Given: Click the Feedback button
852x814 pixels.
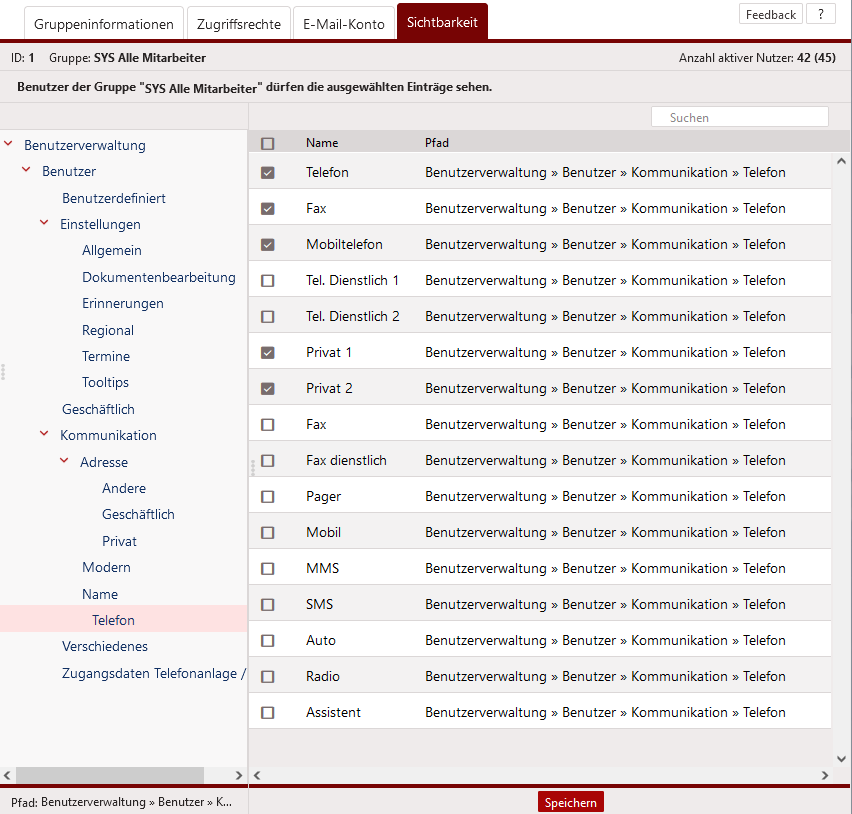Looking at the screenshot, I should click(x=771, y=14).
